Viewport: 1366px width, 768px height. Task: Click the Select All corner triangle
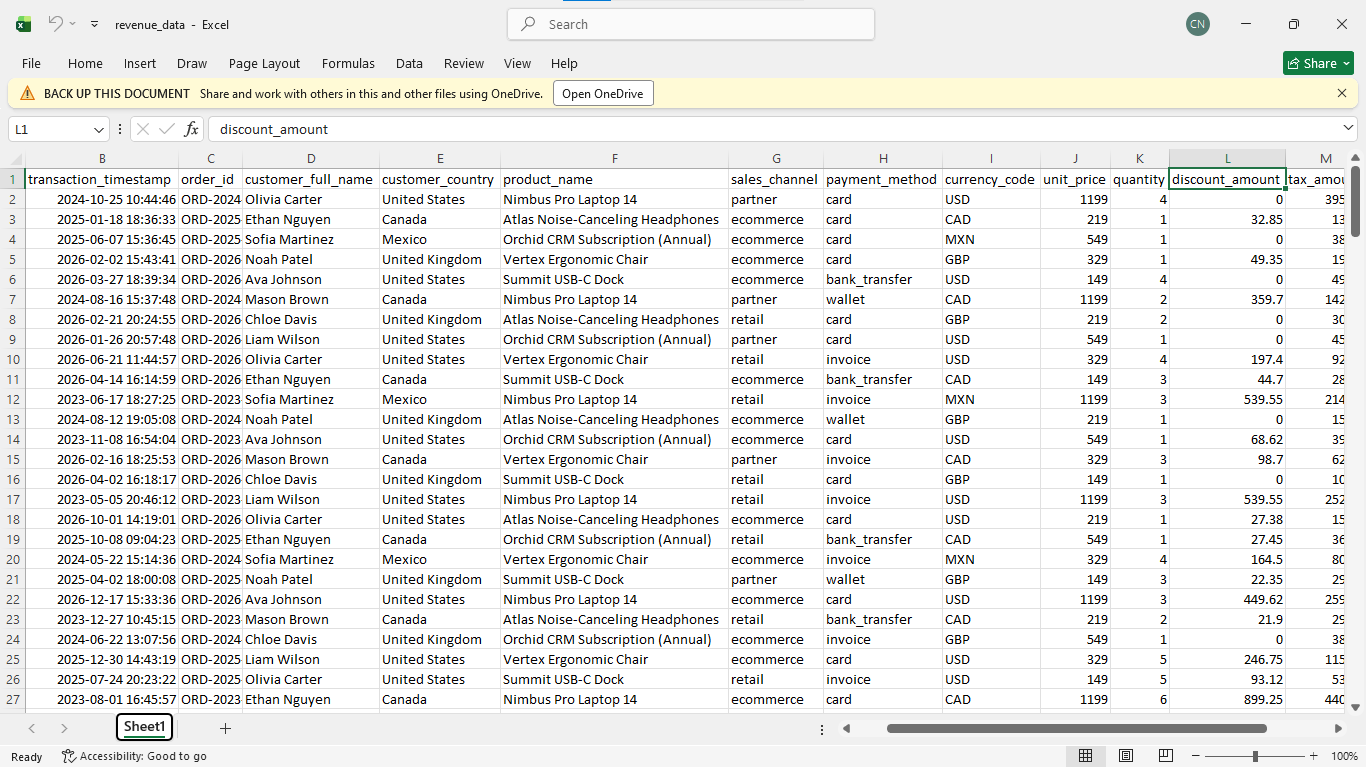pyautogui.click(x=16, y=159)
